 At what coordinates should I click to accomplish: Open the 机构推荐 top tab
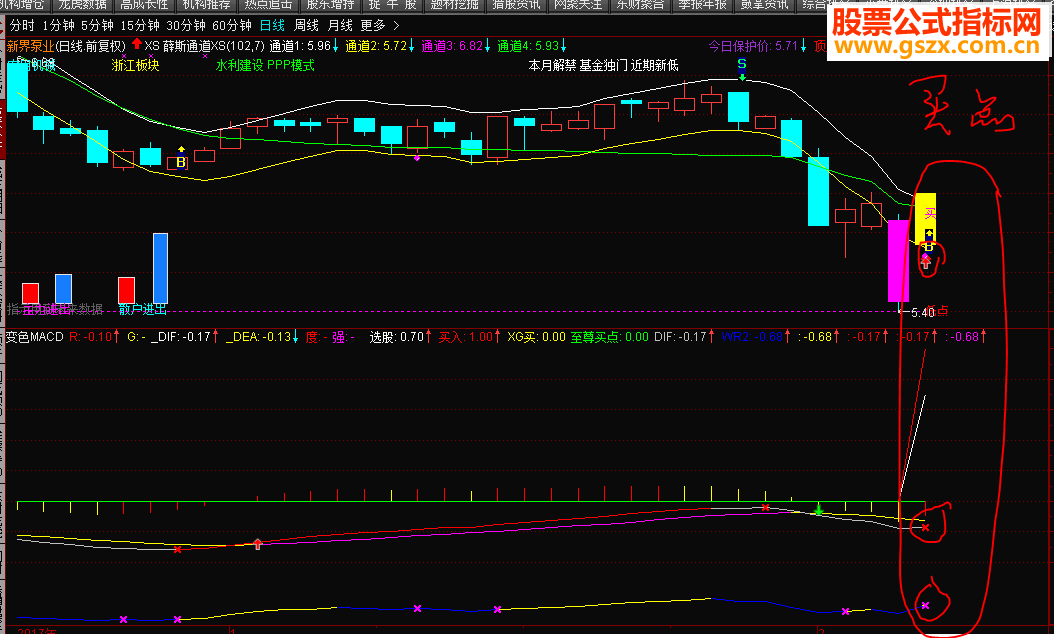point(206,5)
